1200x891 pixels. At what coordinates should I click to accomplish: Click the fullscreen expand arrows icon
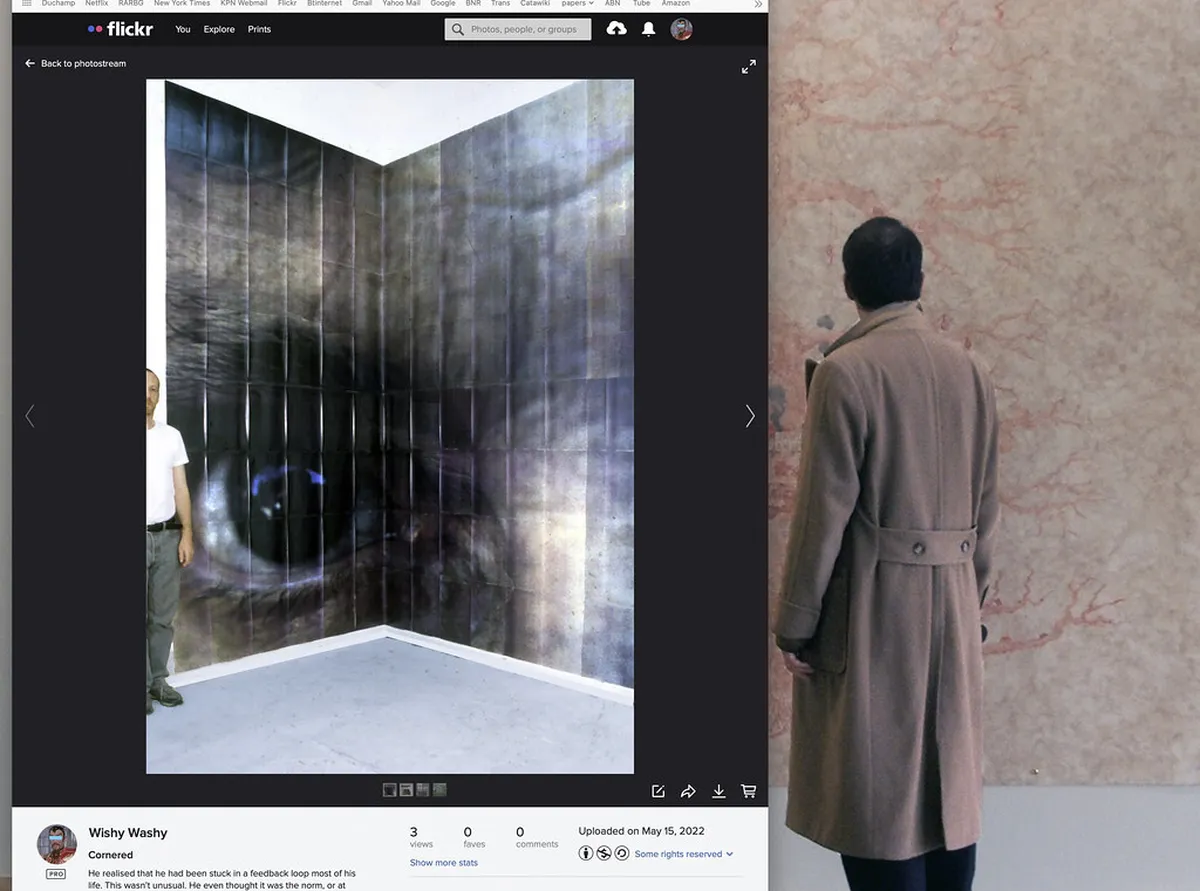point(748,67)
